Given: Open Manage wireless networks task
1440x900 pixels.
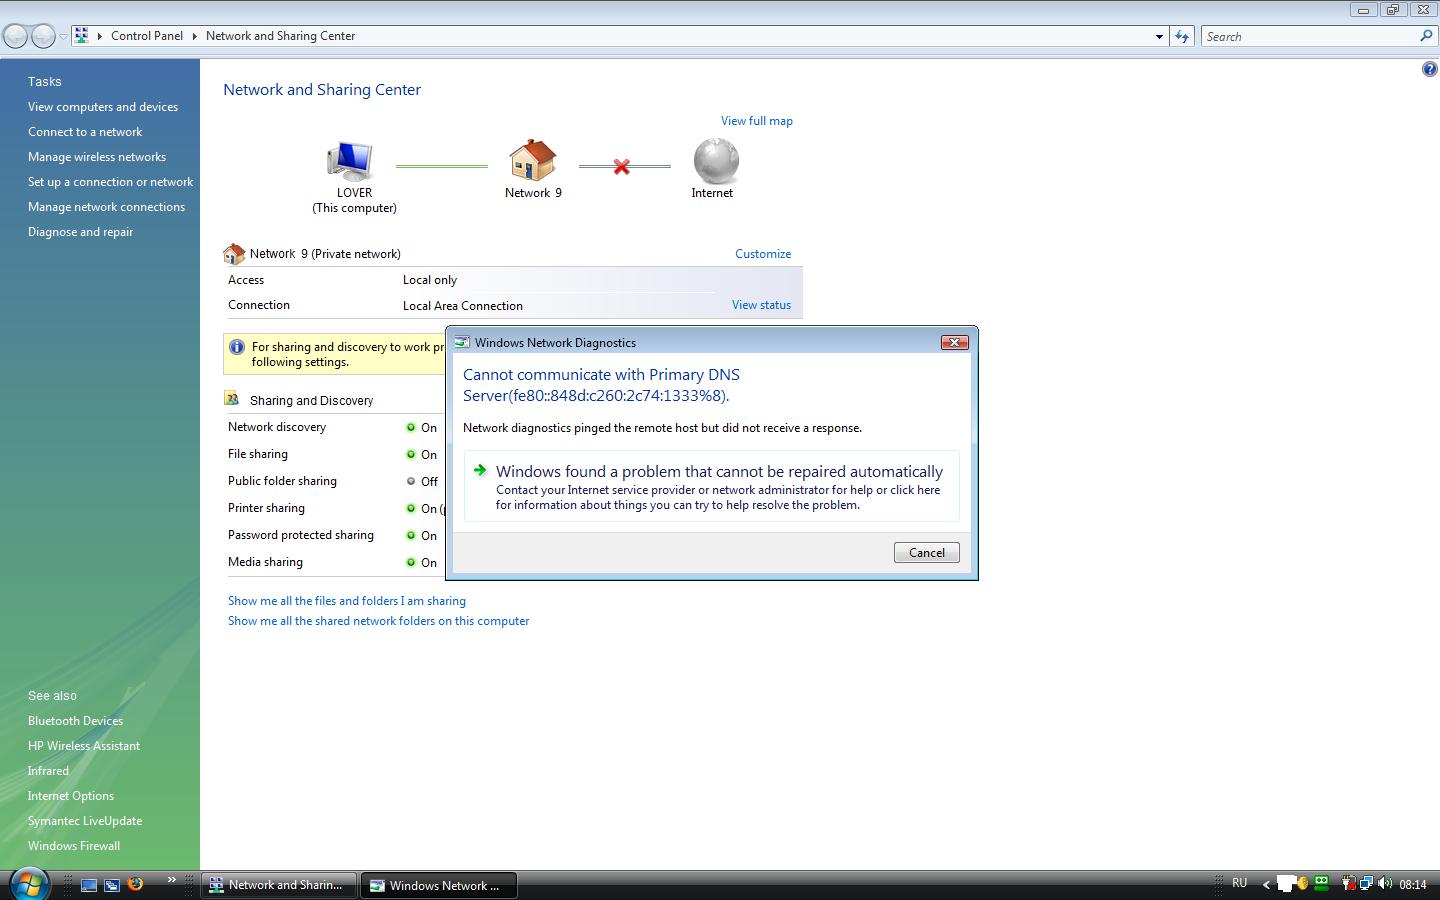Looking at the screenshot, I should pyautogui.click(x=97, y=157).
